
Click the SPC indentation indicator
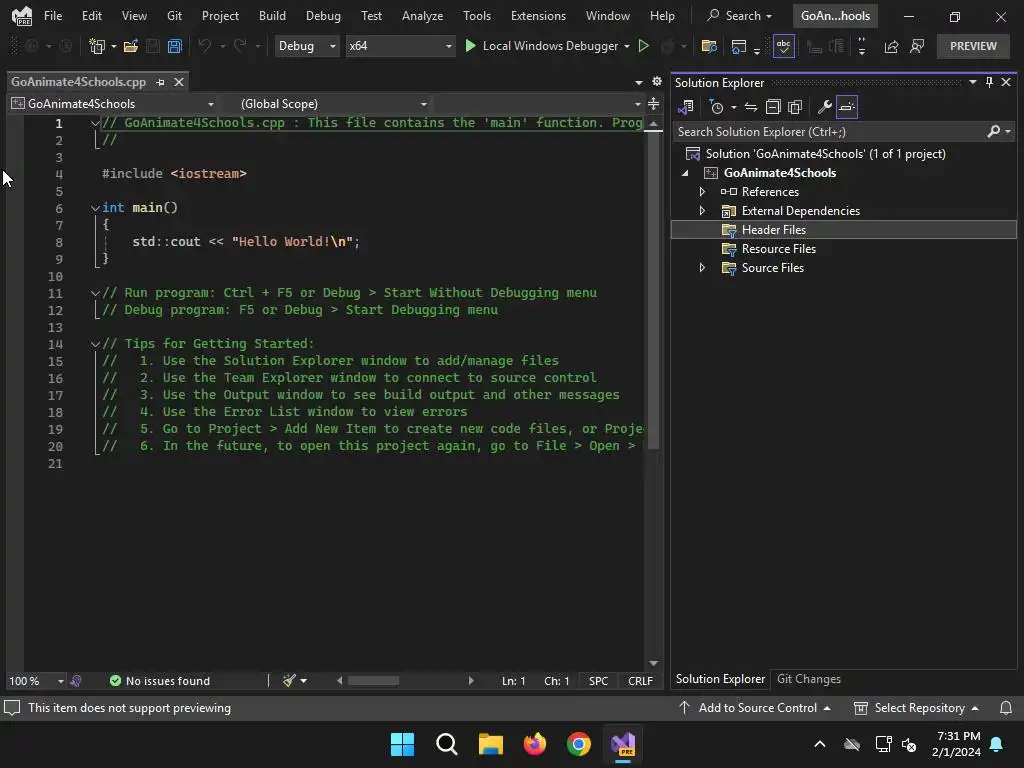(x=598, y=681)
